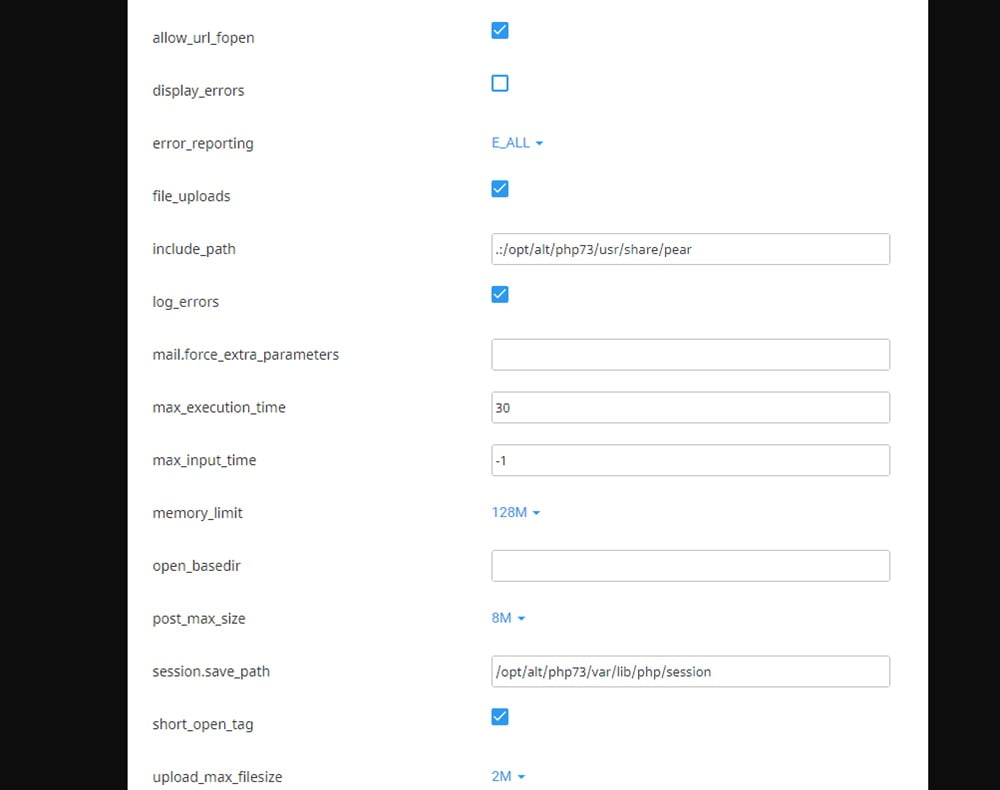
Task: Select the max_input_time field showing -1
Action: pyautogui.click(x=691, y=460)
